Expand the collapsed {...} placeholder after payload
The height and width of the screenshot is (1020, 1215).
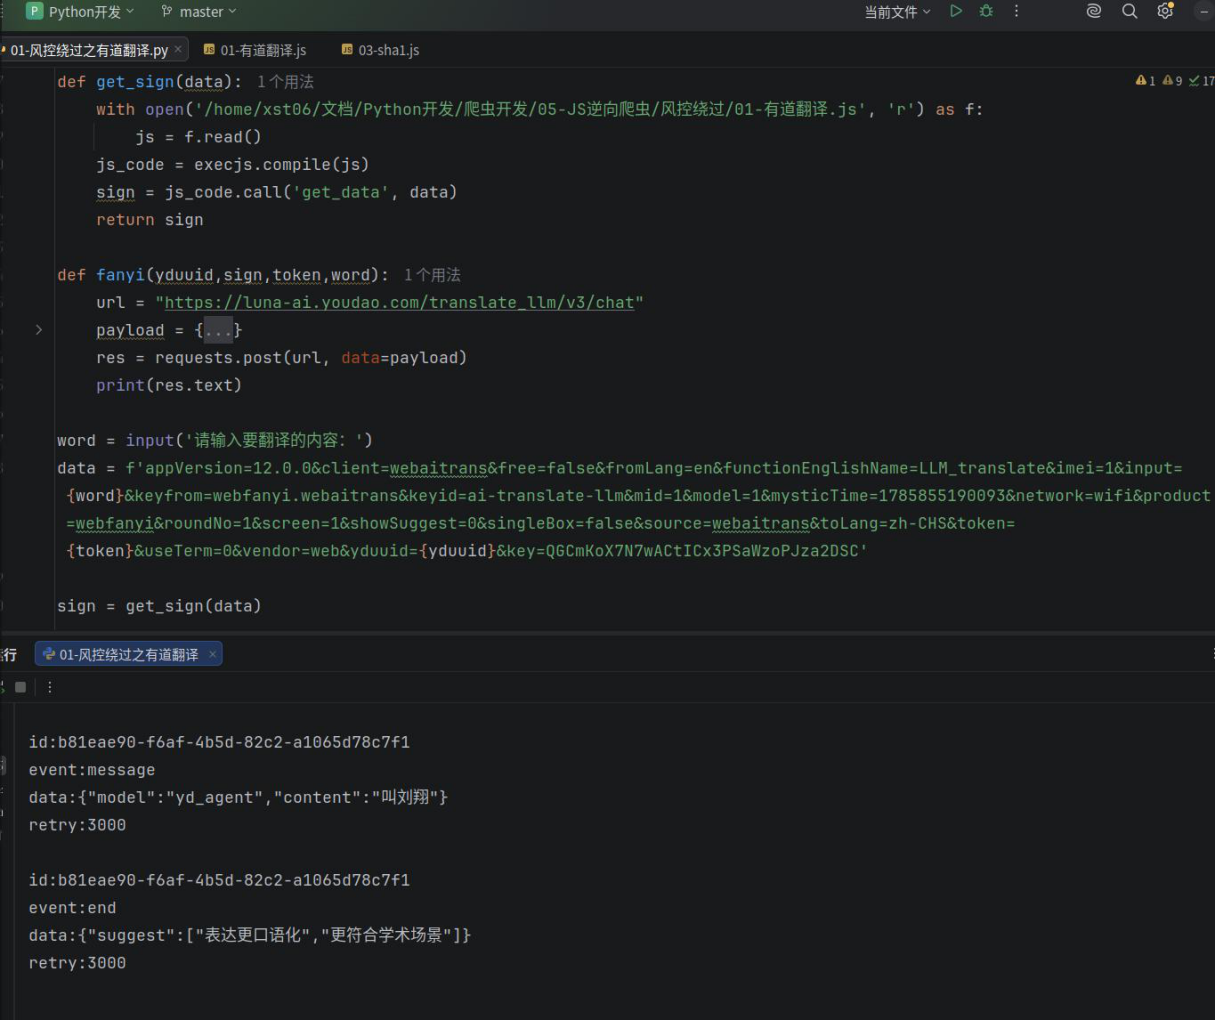[218, 330]
